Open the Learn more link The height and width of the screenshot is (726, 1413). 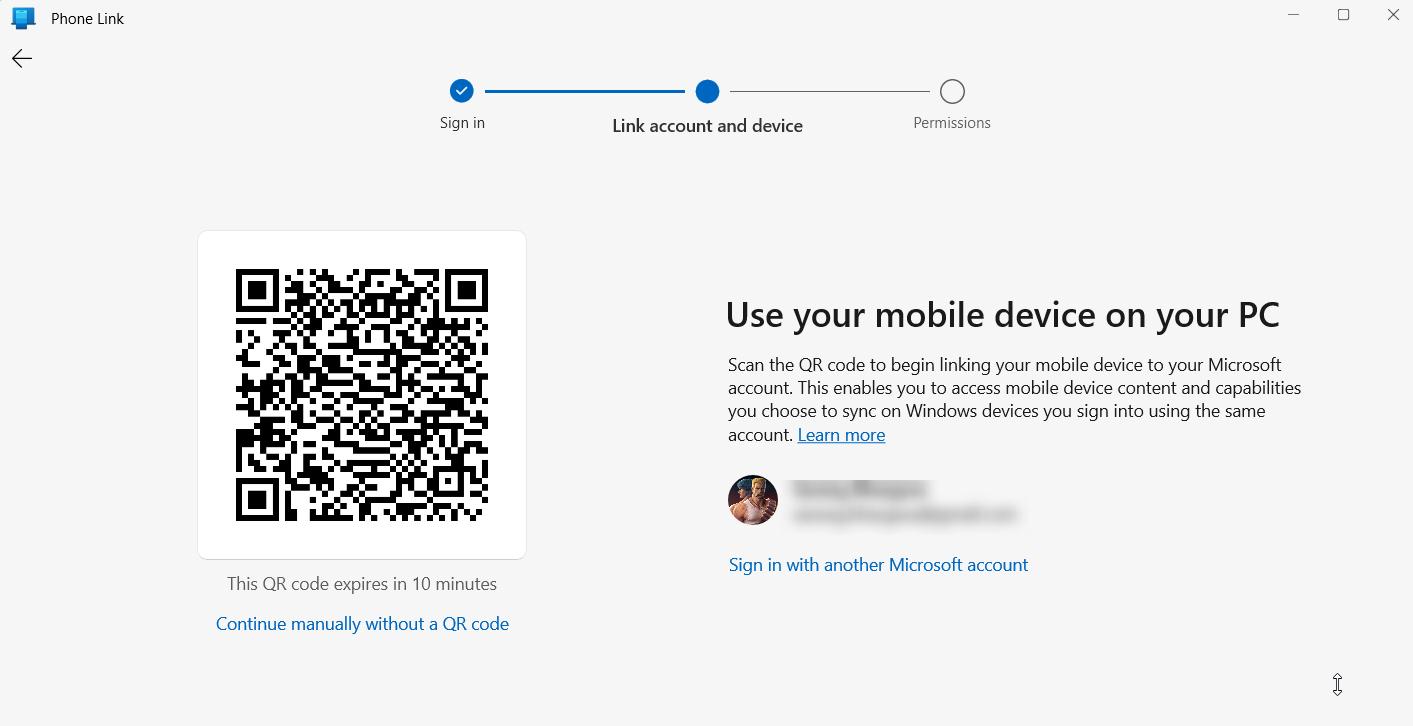[841, 435]
